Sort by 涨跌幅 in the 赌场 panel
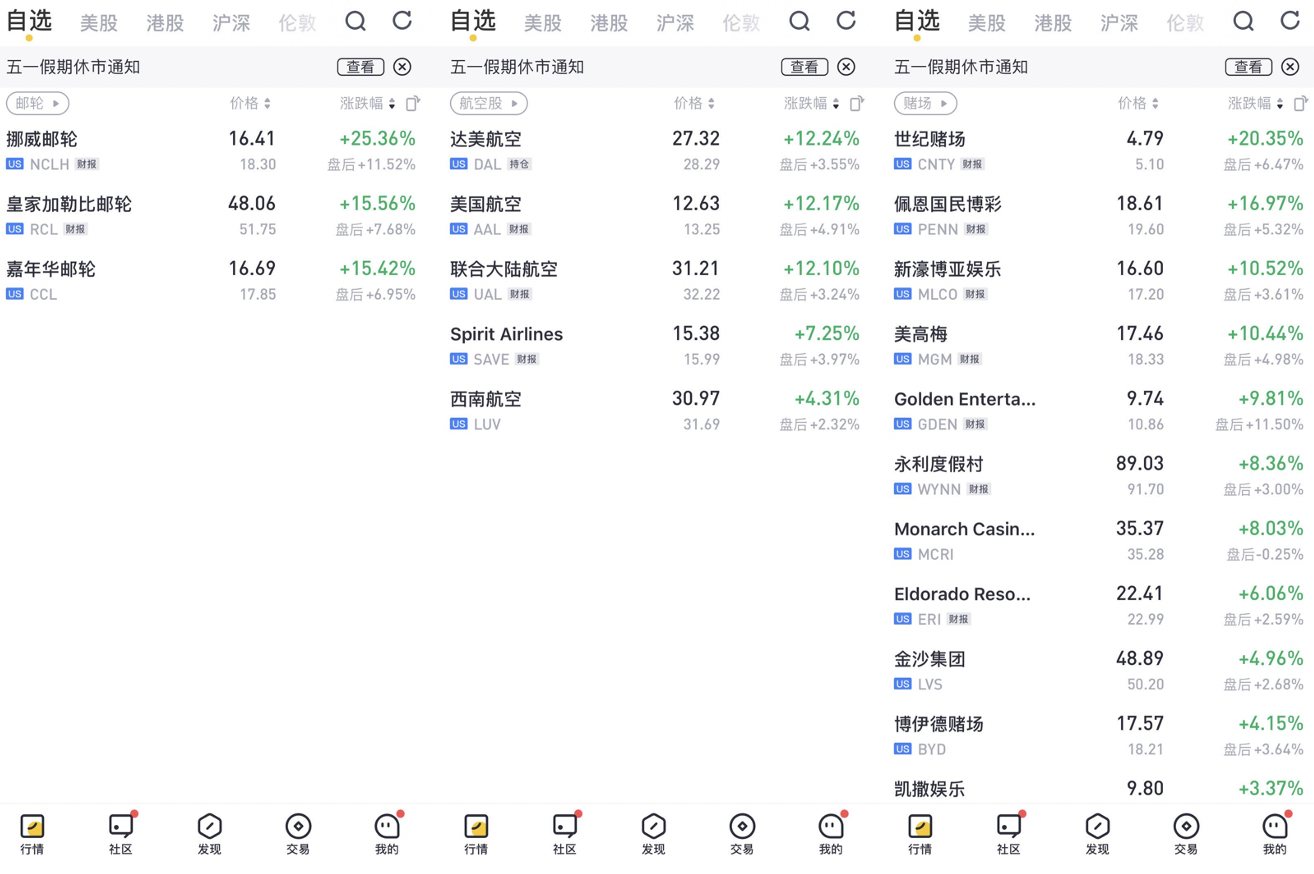1314x874 pixels. pyautogui.click(x=1256, y=103)
